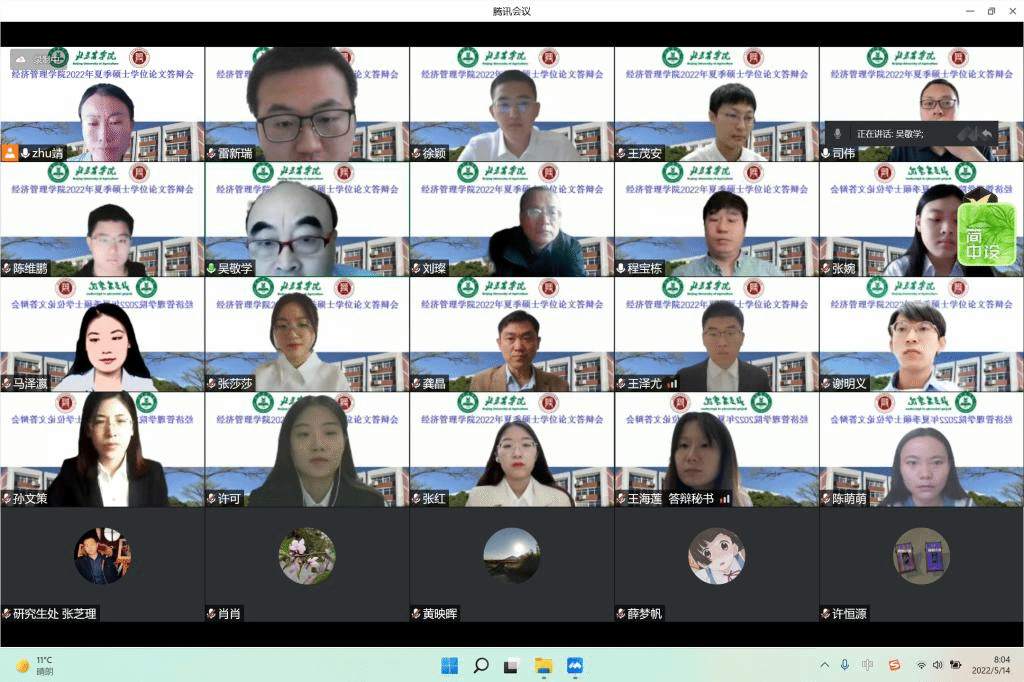1024x682 pixels.
Task: Click the taskbar search icon
Action: pyautogui.click(x=480, y=665)
